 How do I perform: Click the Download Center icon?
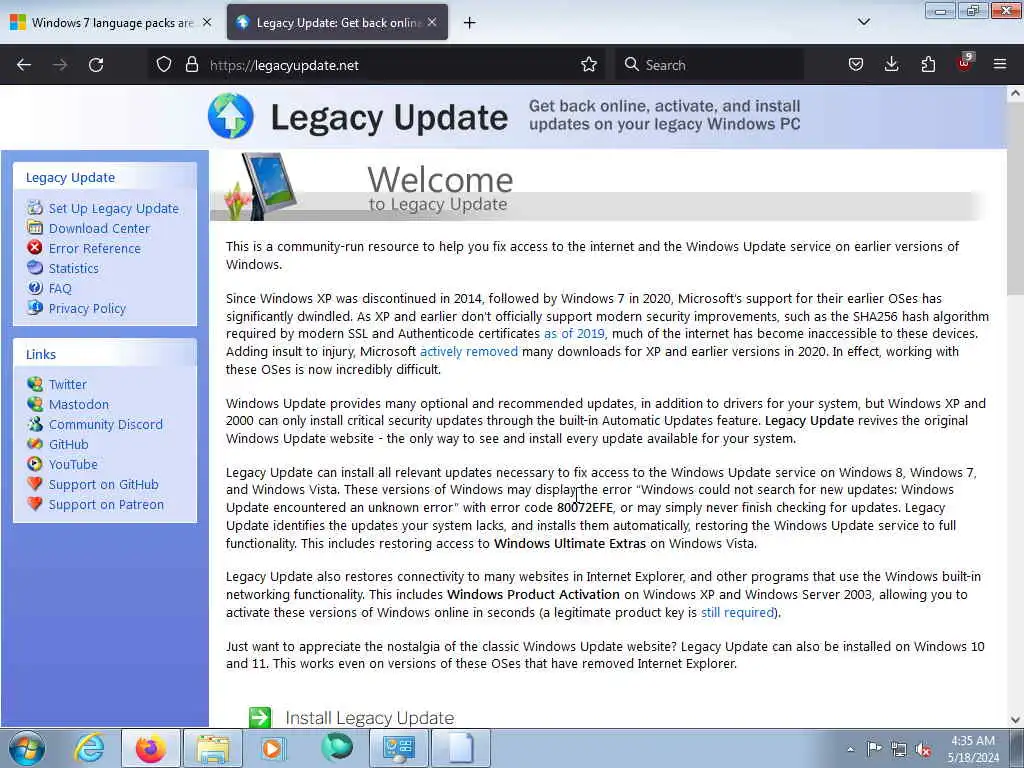(35, 228)
